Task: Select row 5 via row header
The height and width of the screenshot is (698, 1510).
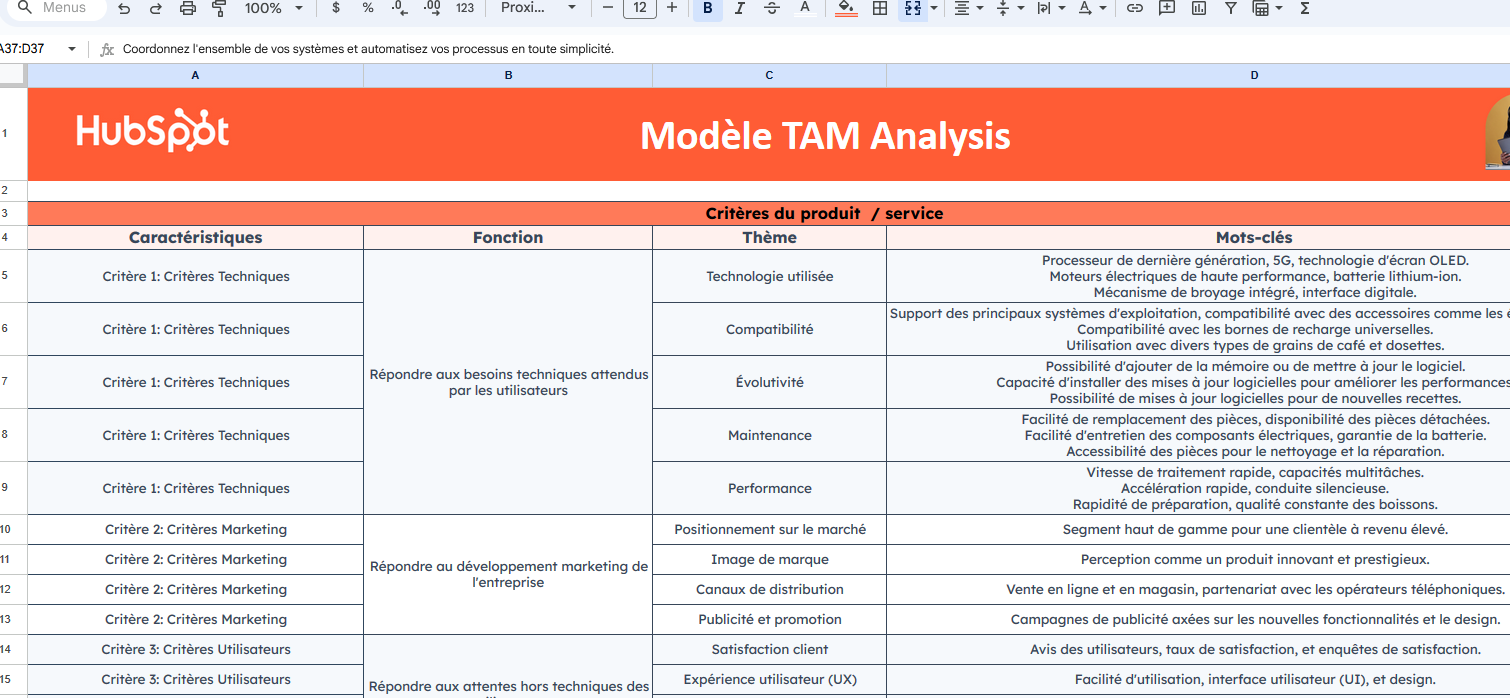Action: [x=13, y=276]
